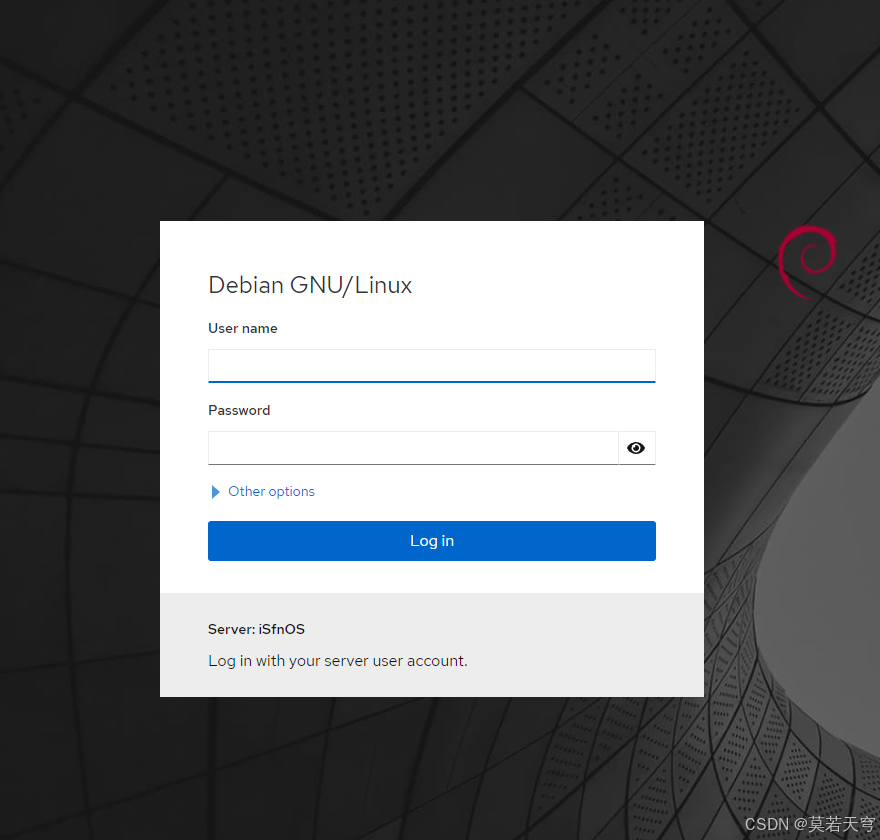This screenshot has width=880, height=840.
Task: Focus the Password input field
Action: [x=413, y=448]
